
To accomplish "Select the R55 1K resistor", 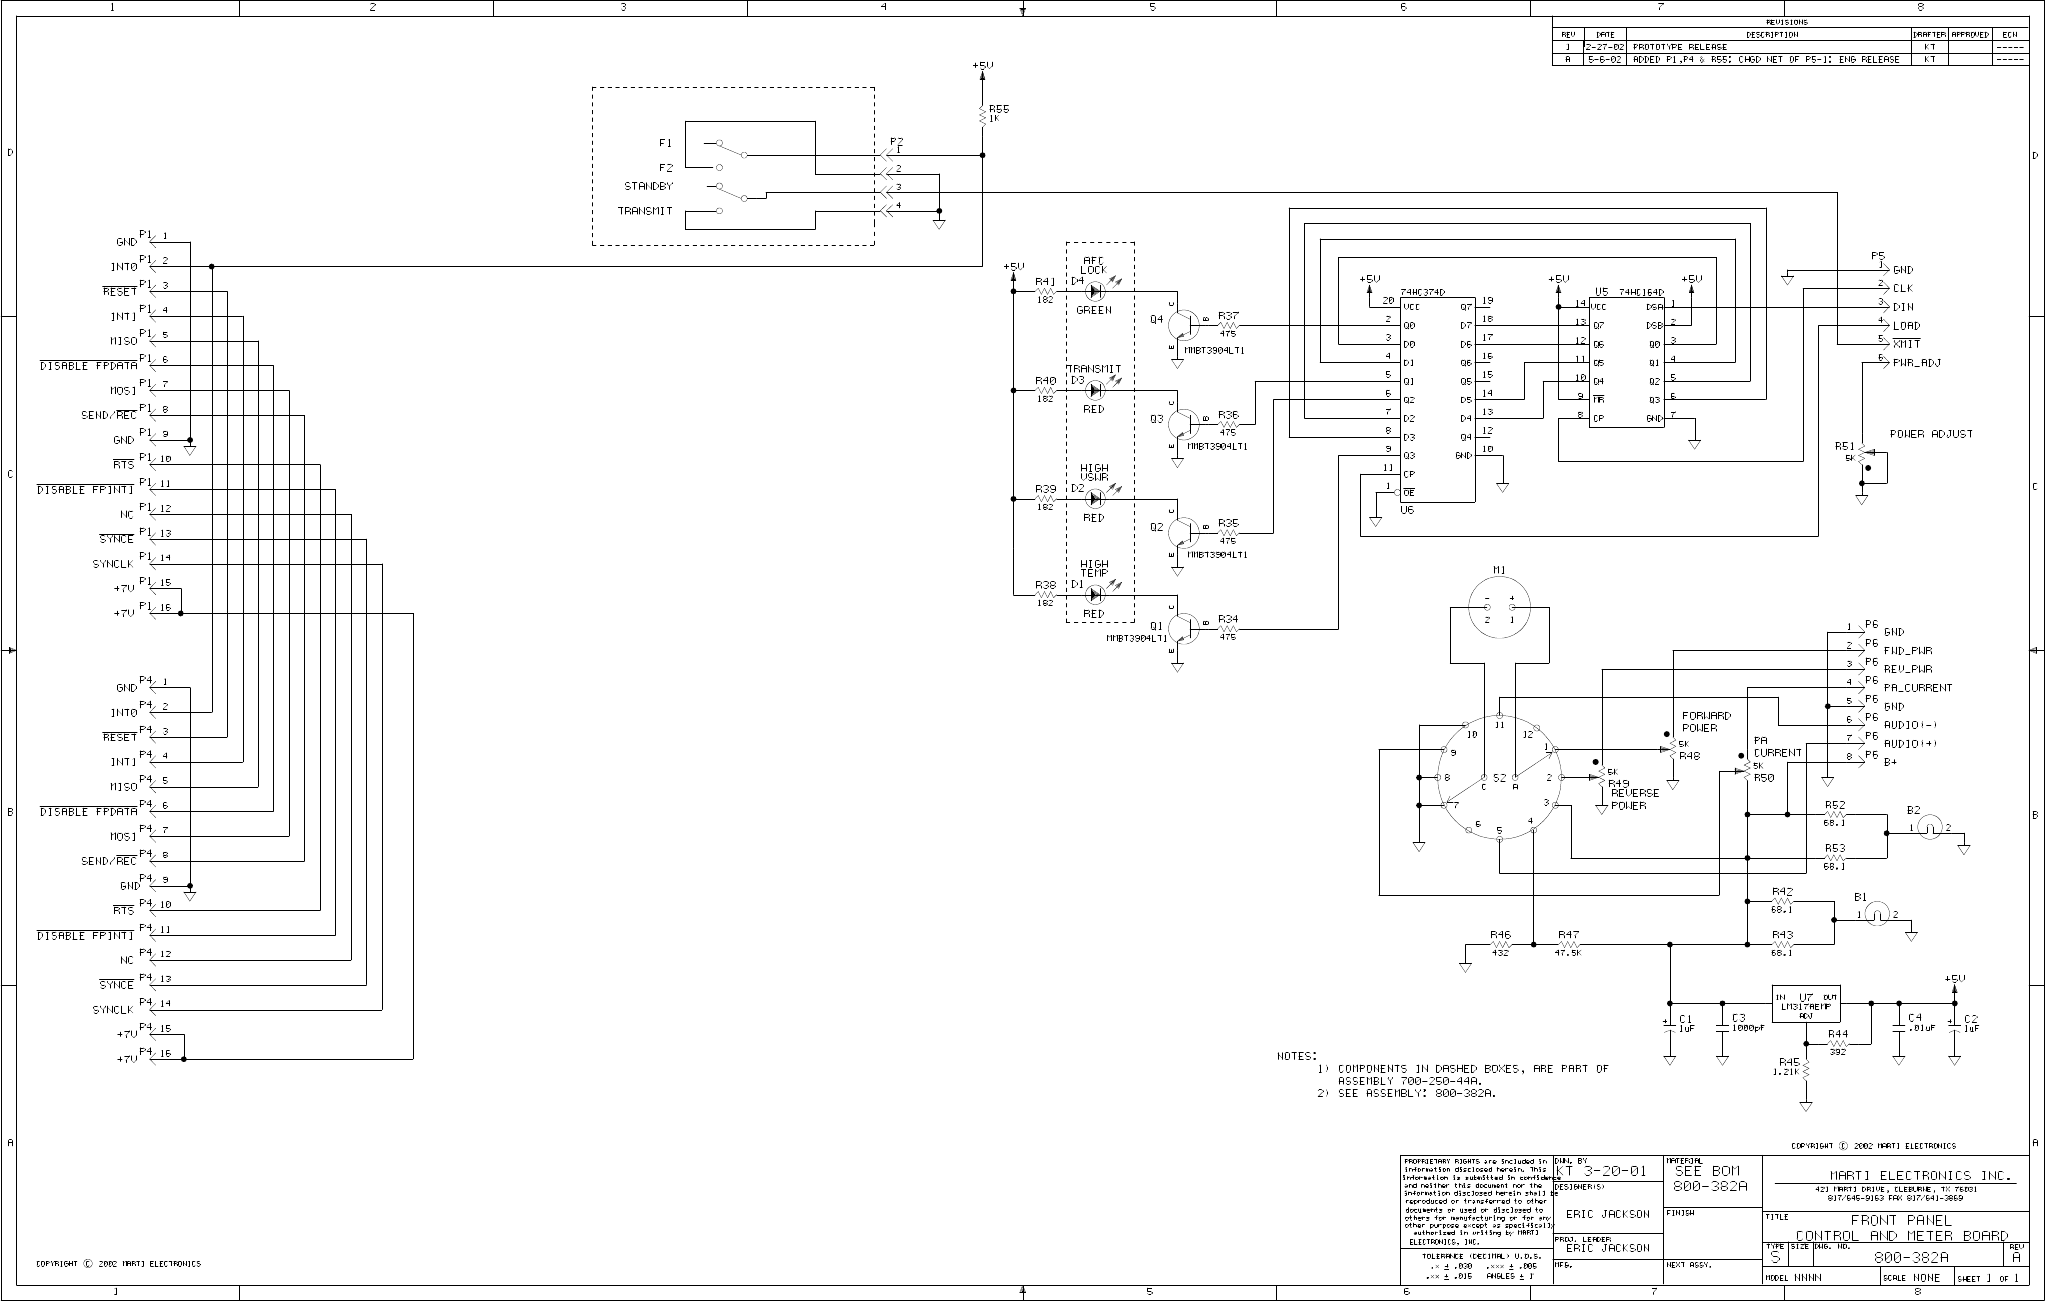I will (x=983, y=116).
